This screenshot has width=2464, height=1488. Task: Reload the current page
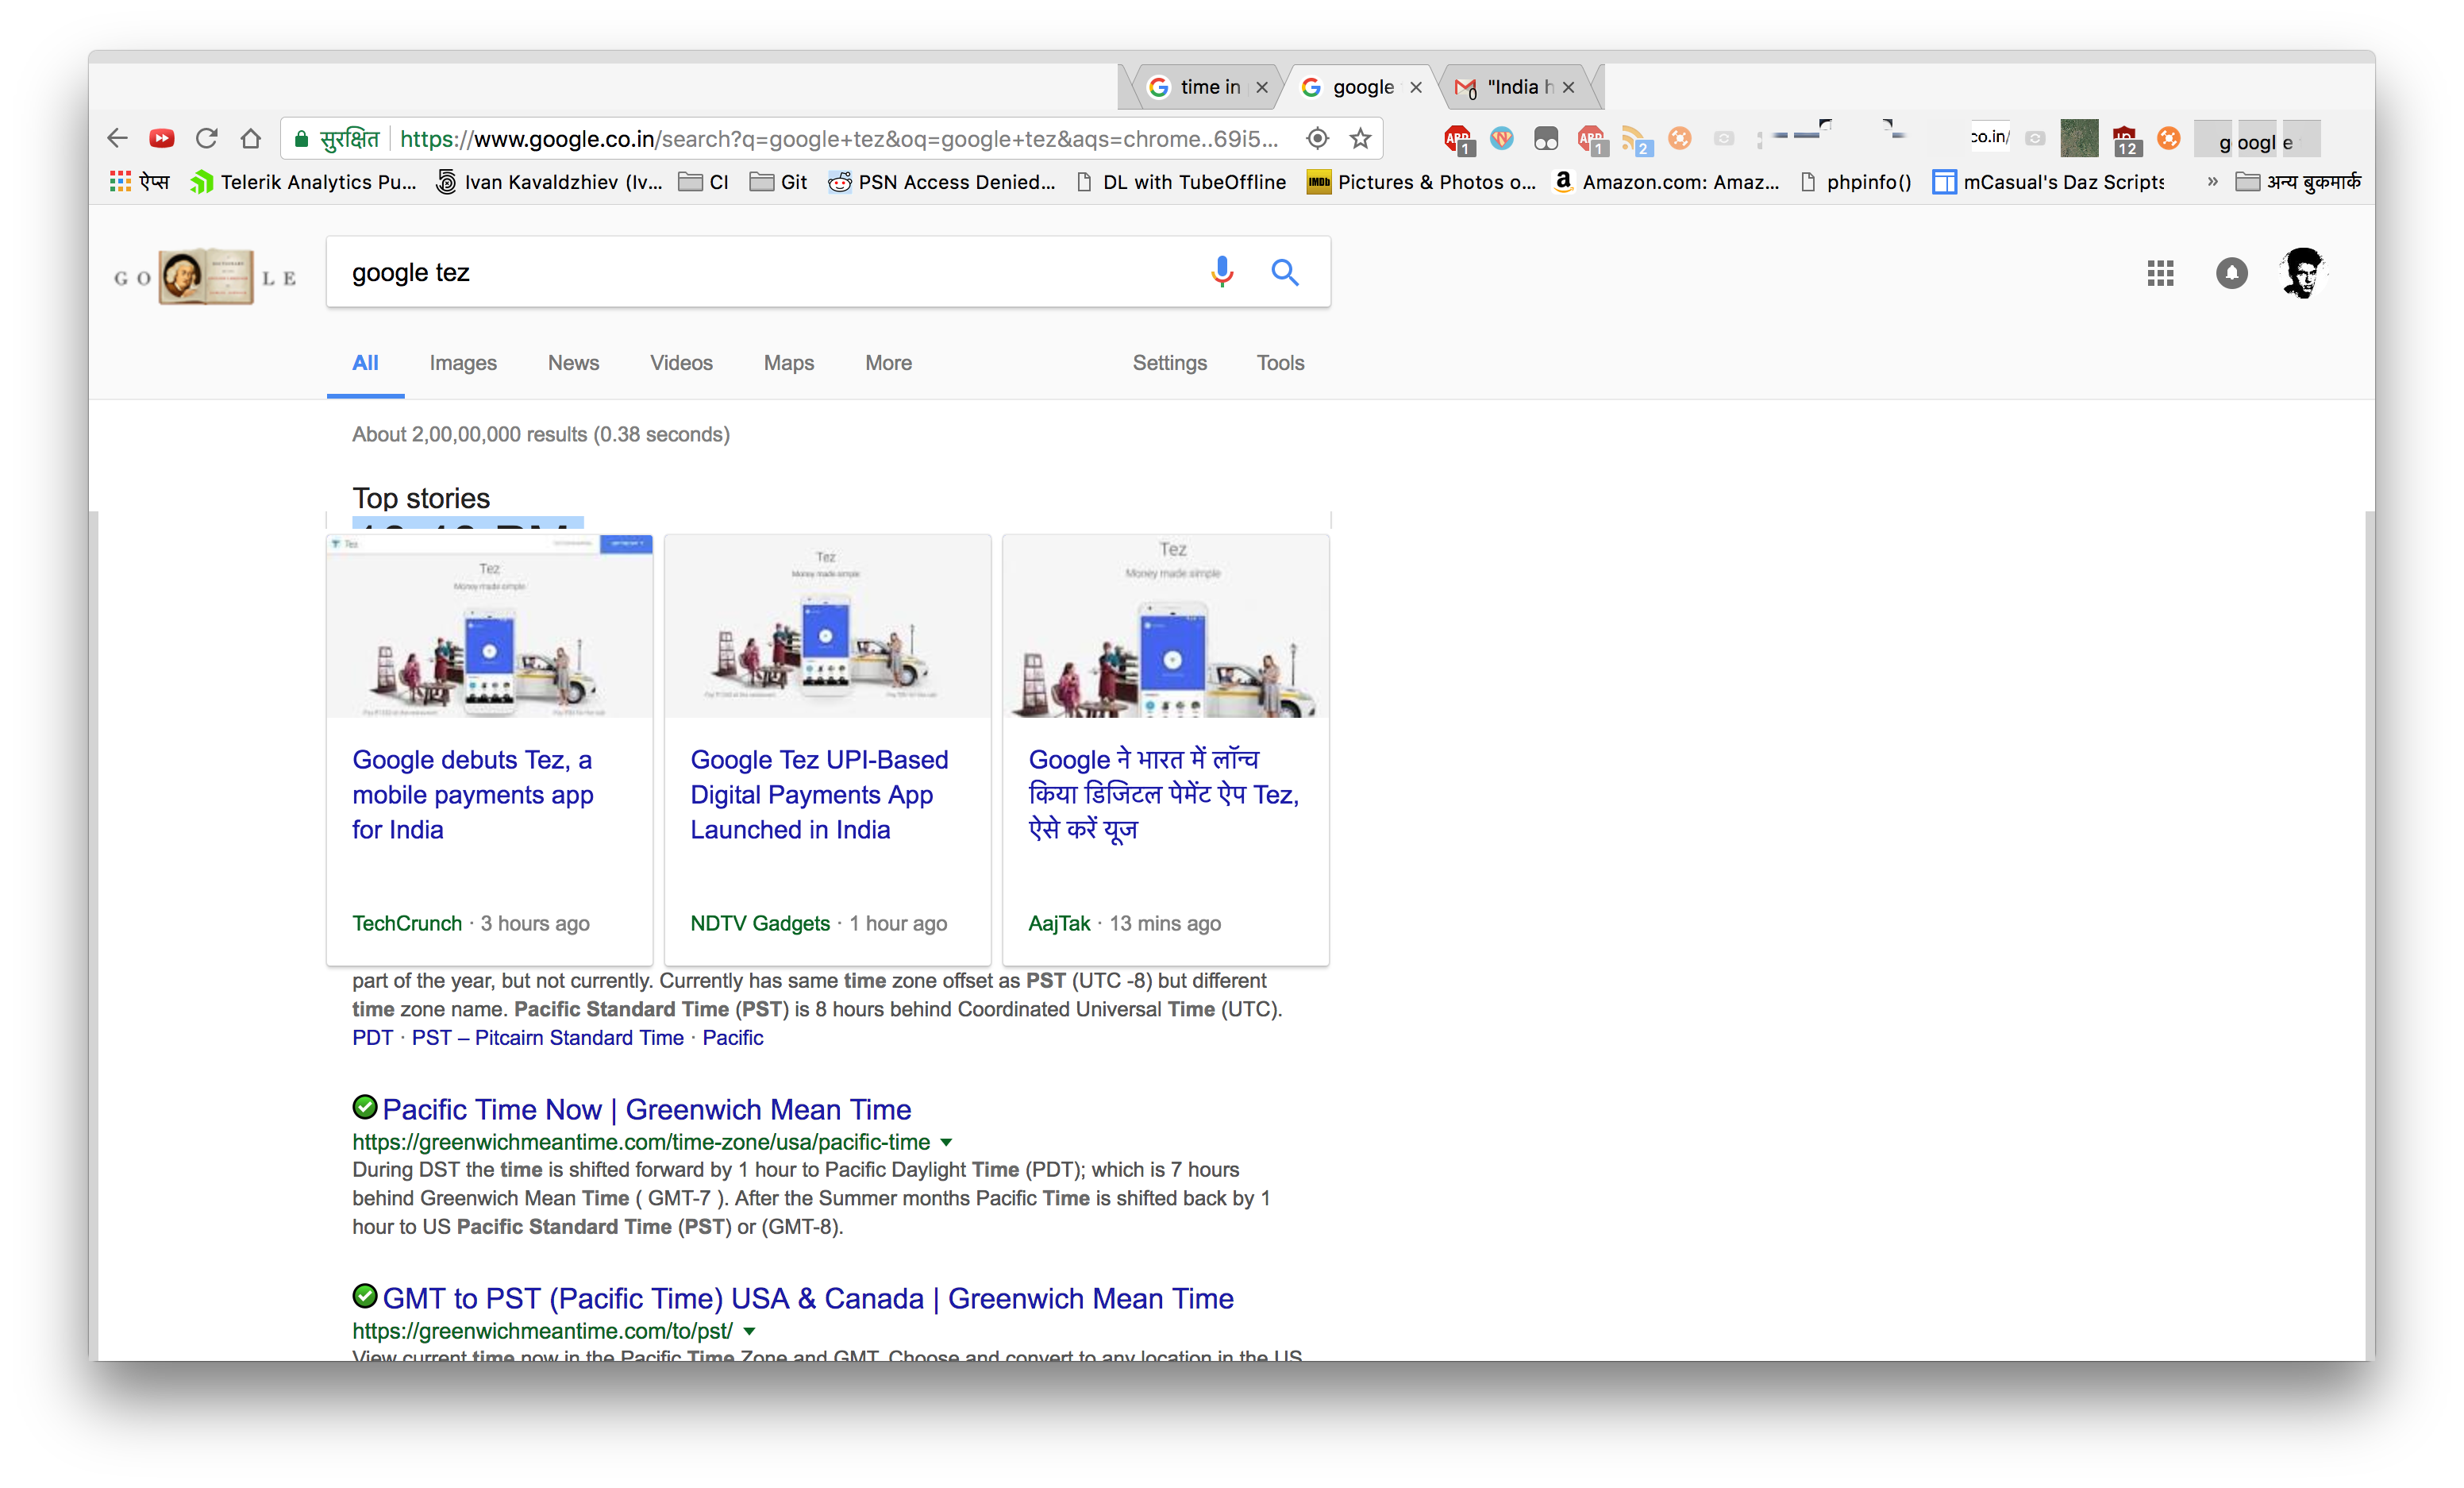click(207, 138)
